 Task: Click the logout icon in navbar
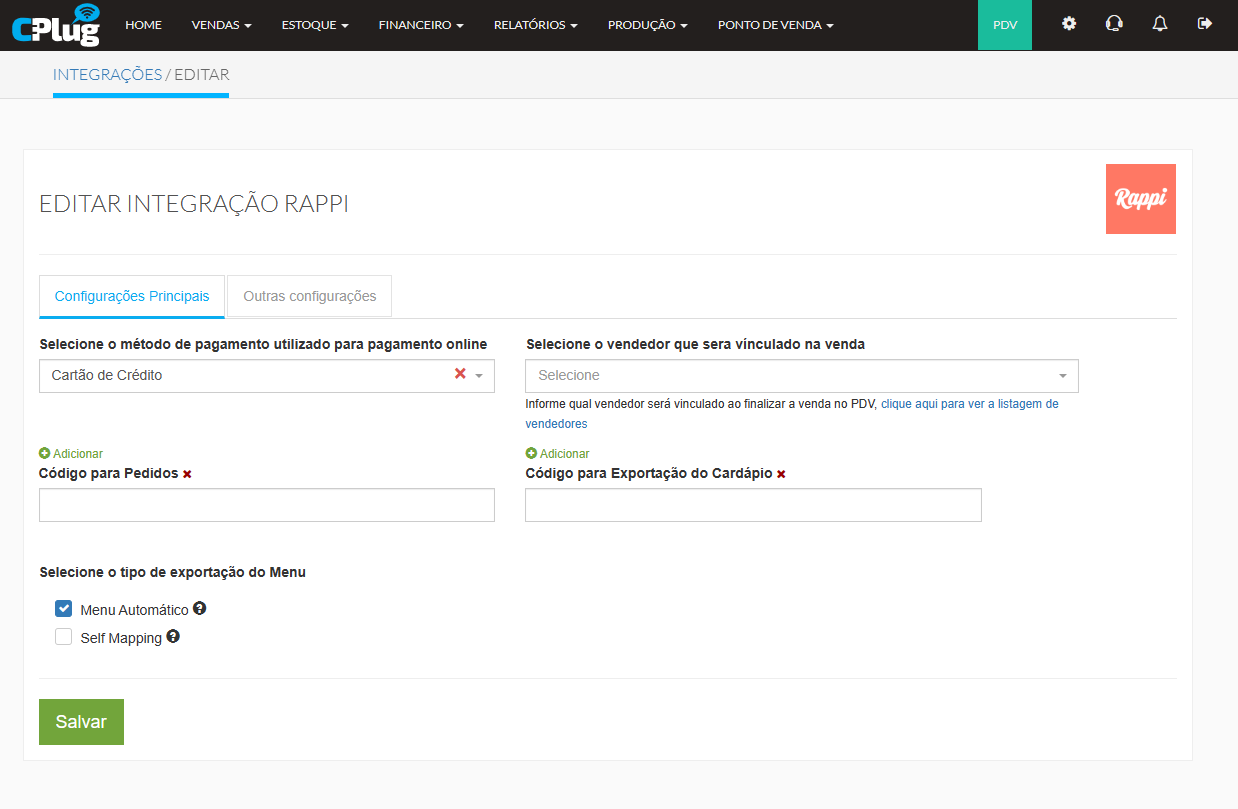click(x=1205, y=24)
